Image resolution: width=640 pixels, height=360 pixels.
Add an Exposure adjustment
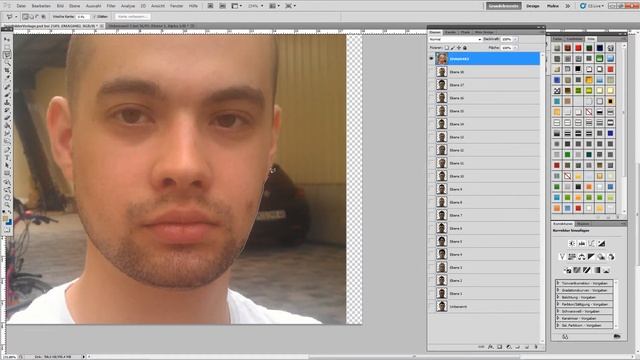pyautogui.click(x=601, y=244)
